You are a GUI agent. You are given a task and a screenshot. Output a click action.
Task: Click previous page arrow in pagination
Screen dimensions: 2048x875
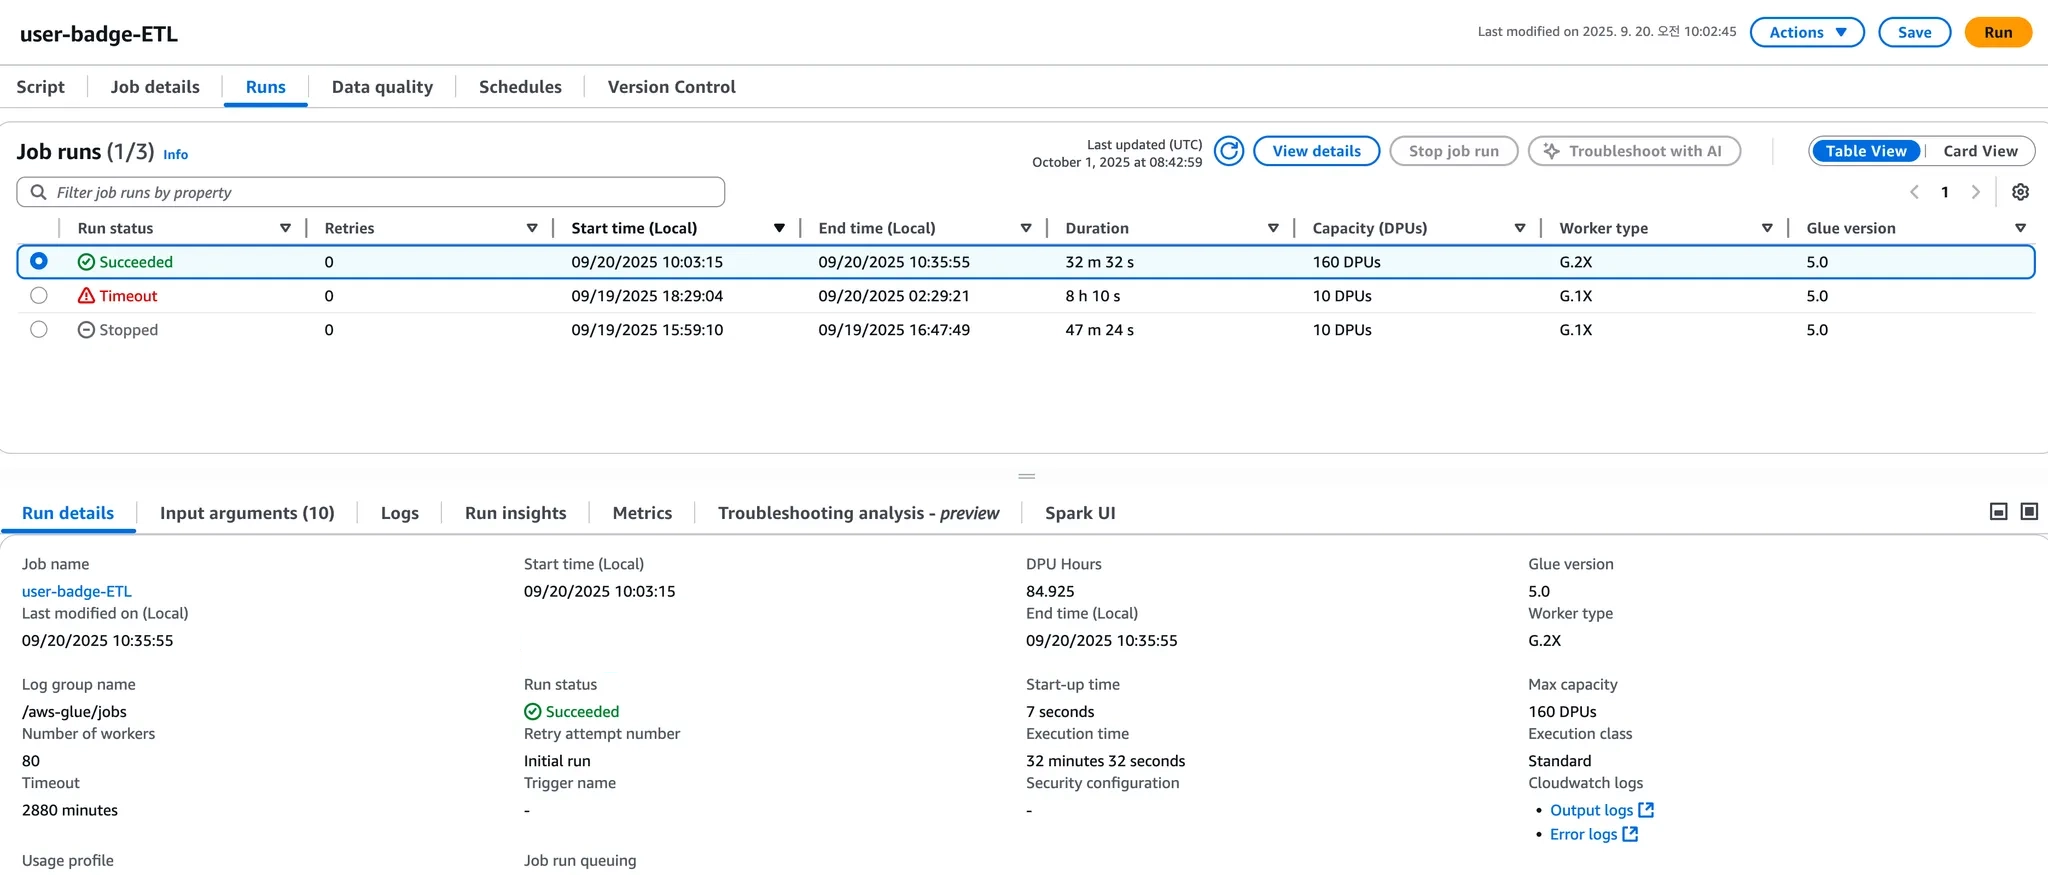1914,192
